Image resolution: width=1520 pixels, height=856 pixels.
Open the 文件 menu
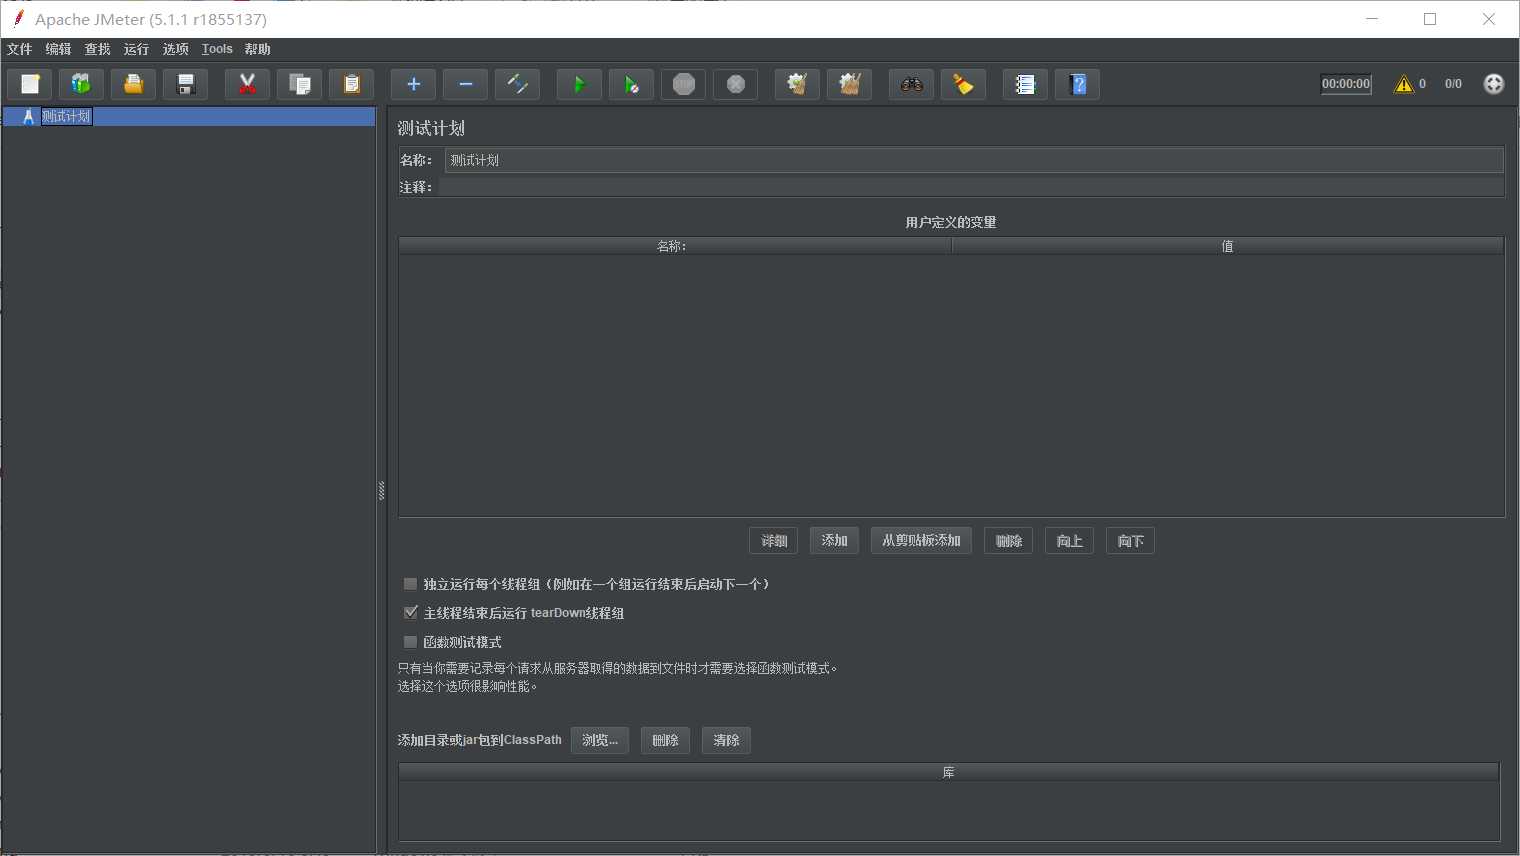(x=19, y=49)
